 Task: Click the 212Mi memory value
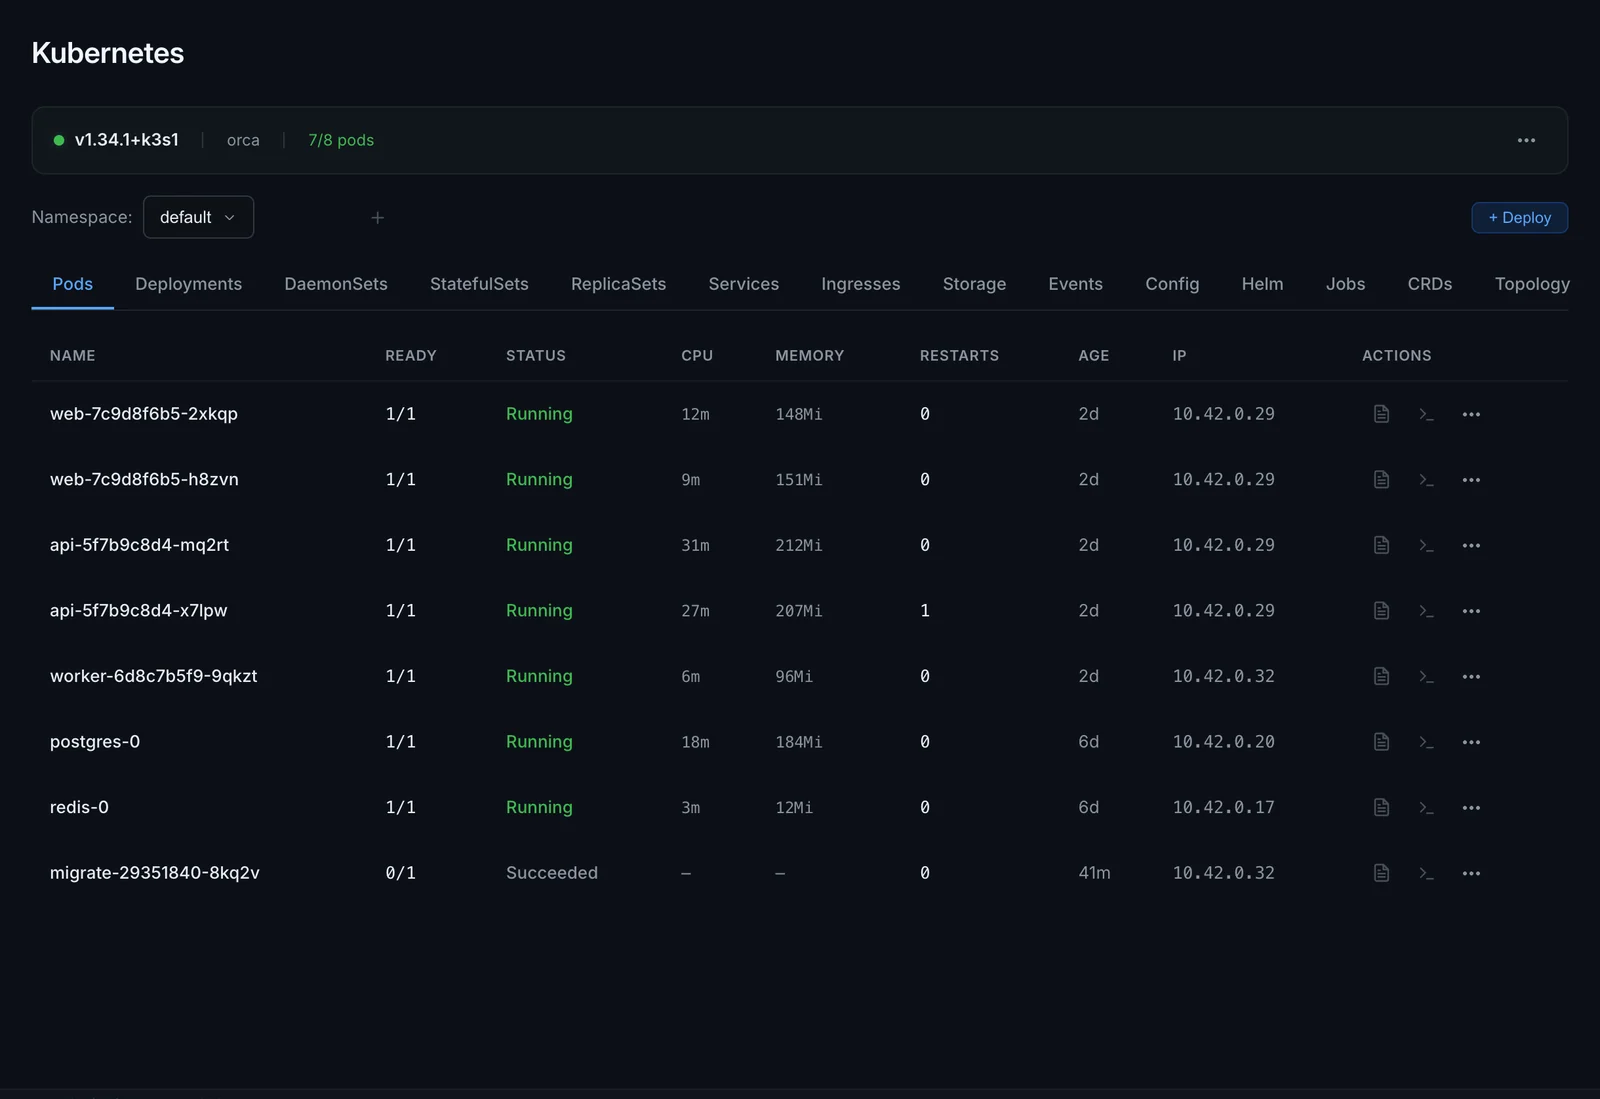click(798, 545)
